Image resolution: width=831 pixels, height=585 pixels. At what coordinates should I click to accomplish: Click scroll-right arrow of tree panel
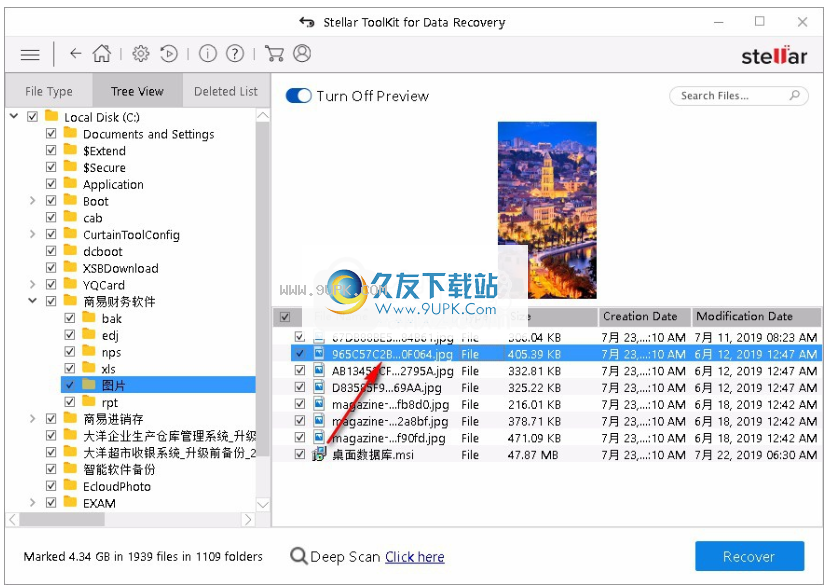pos(247,519)
